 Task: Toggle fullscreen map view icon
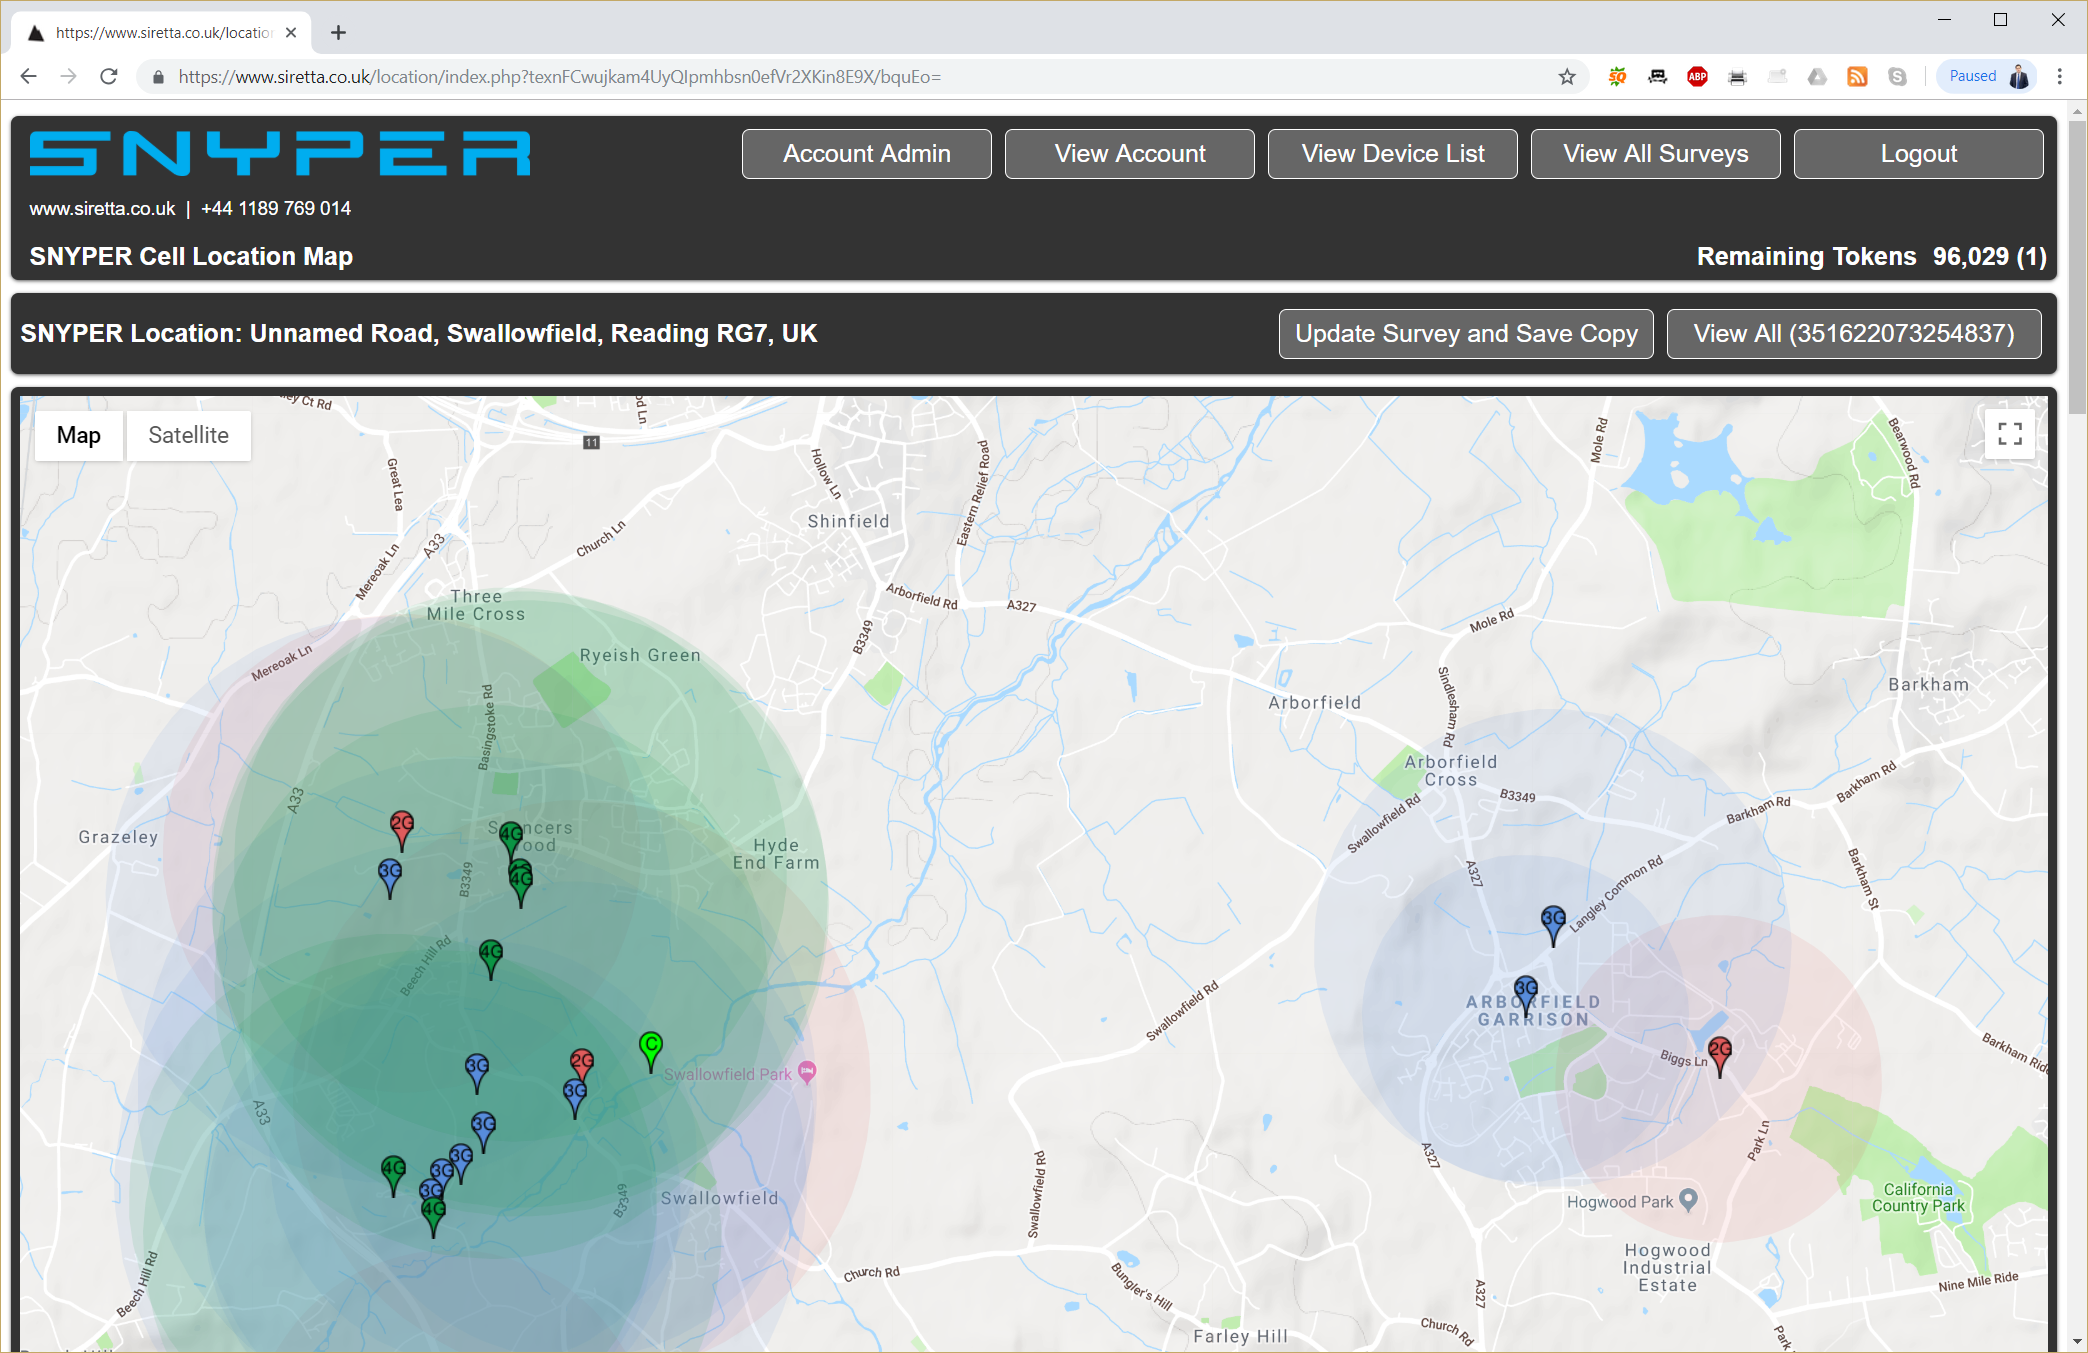2010,433
